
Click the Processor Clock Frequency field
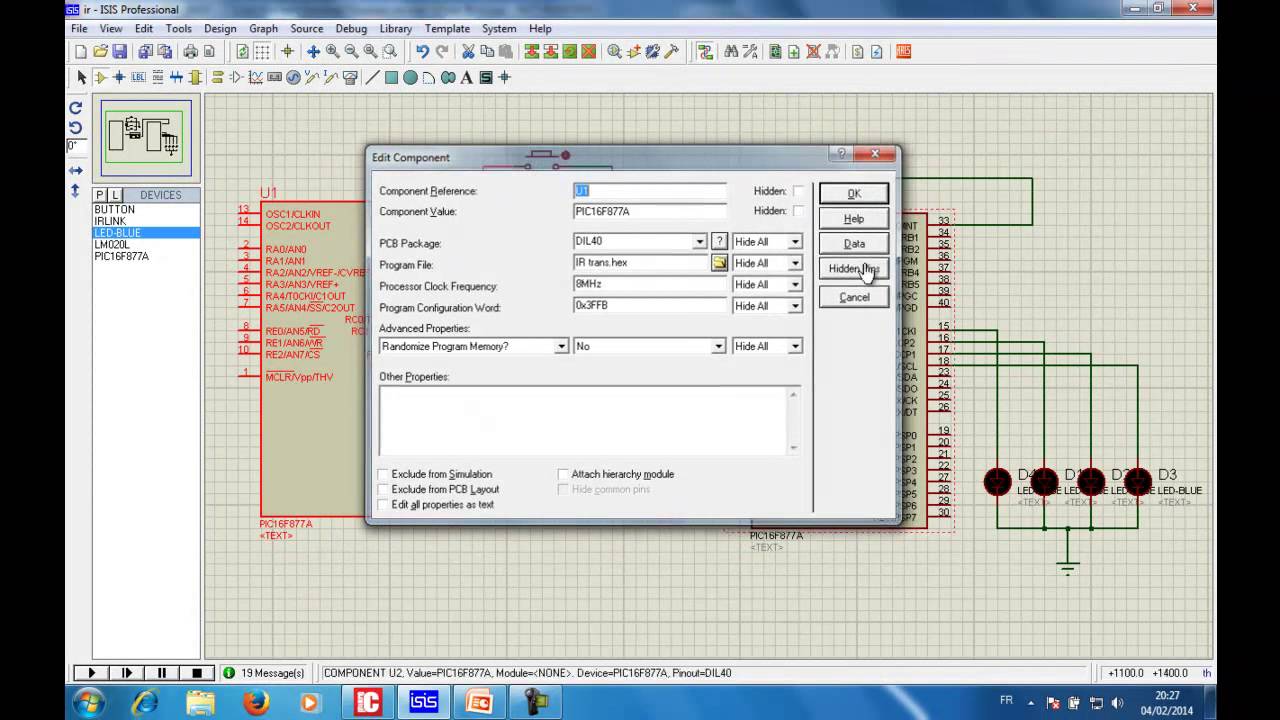pos(650,284)
